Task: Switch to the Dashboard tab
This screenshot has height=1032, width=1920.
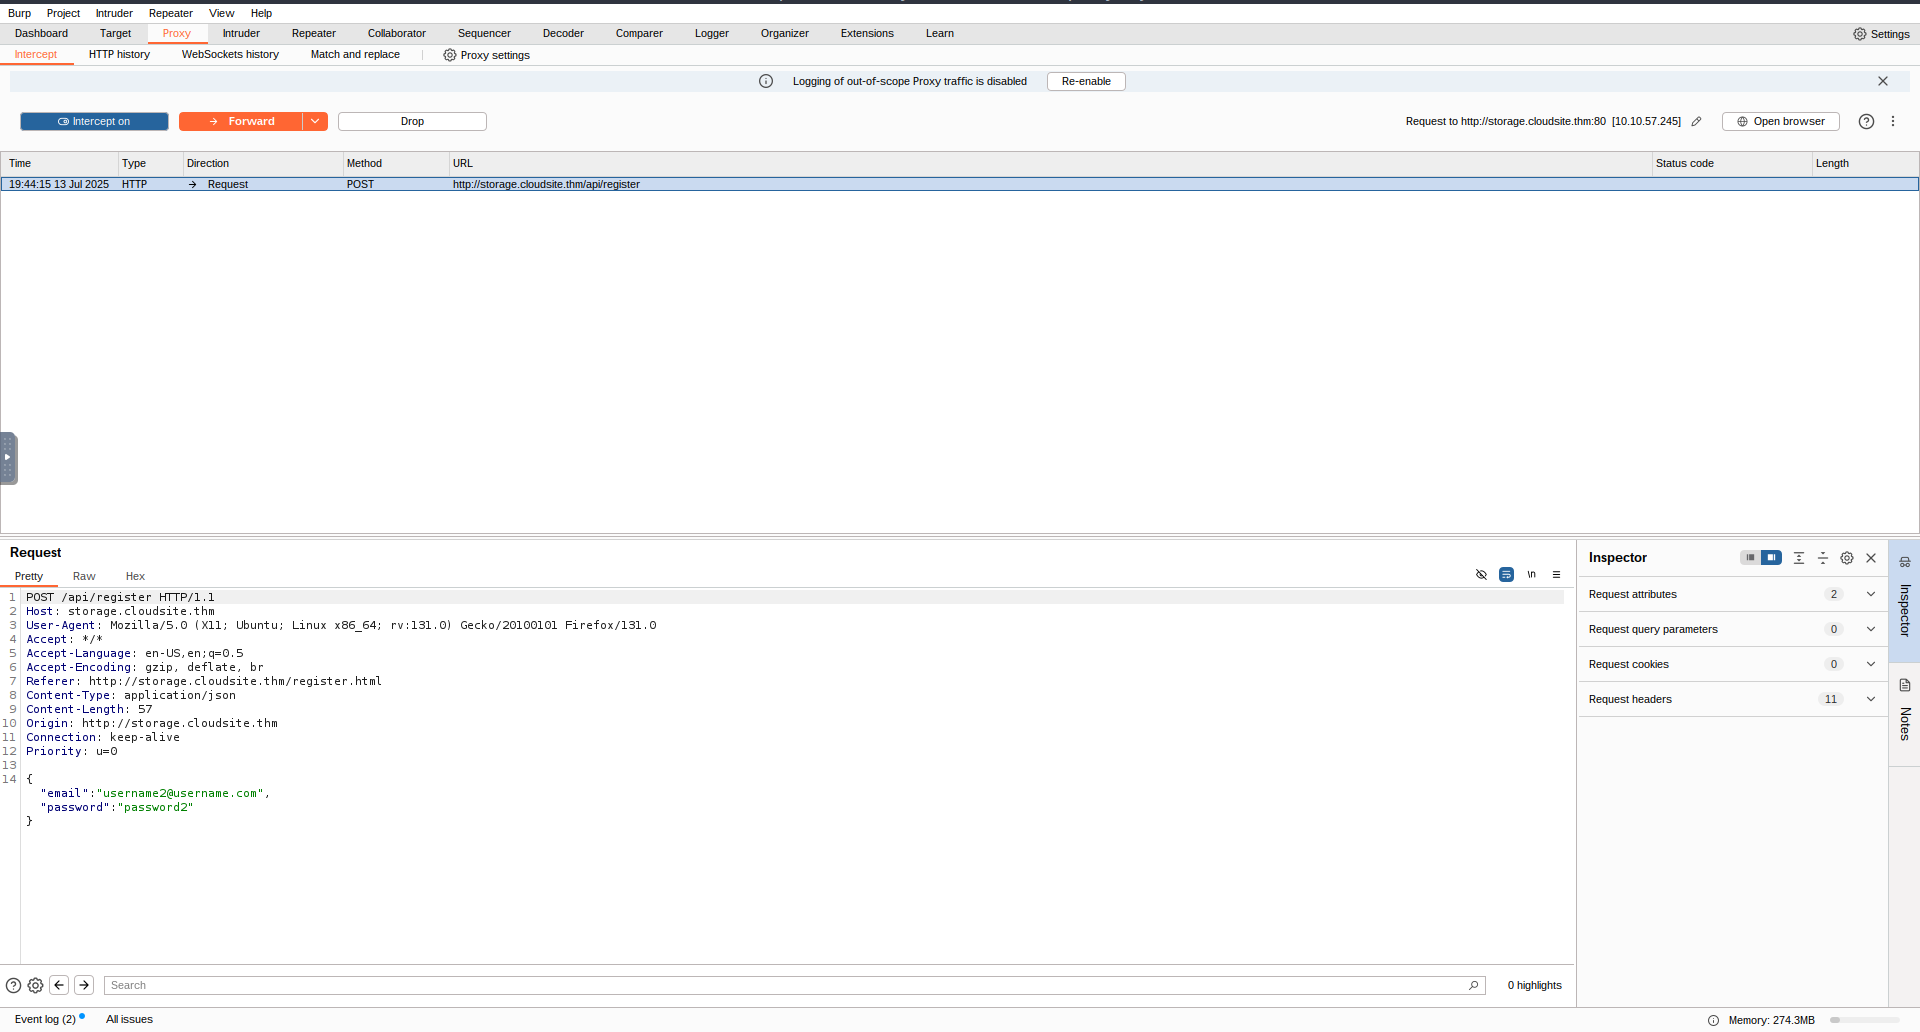Action: (x=41, y=33)
